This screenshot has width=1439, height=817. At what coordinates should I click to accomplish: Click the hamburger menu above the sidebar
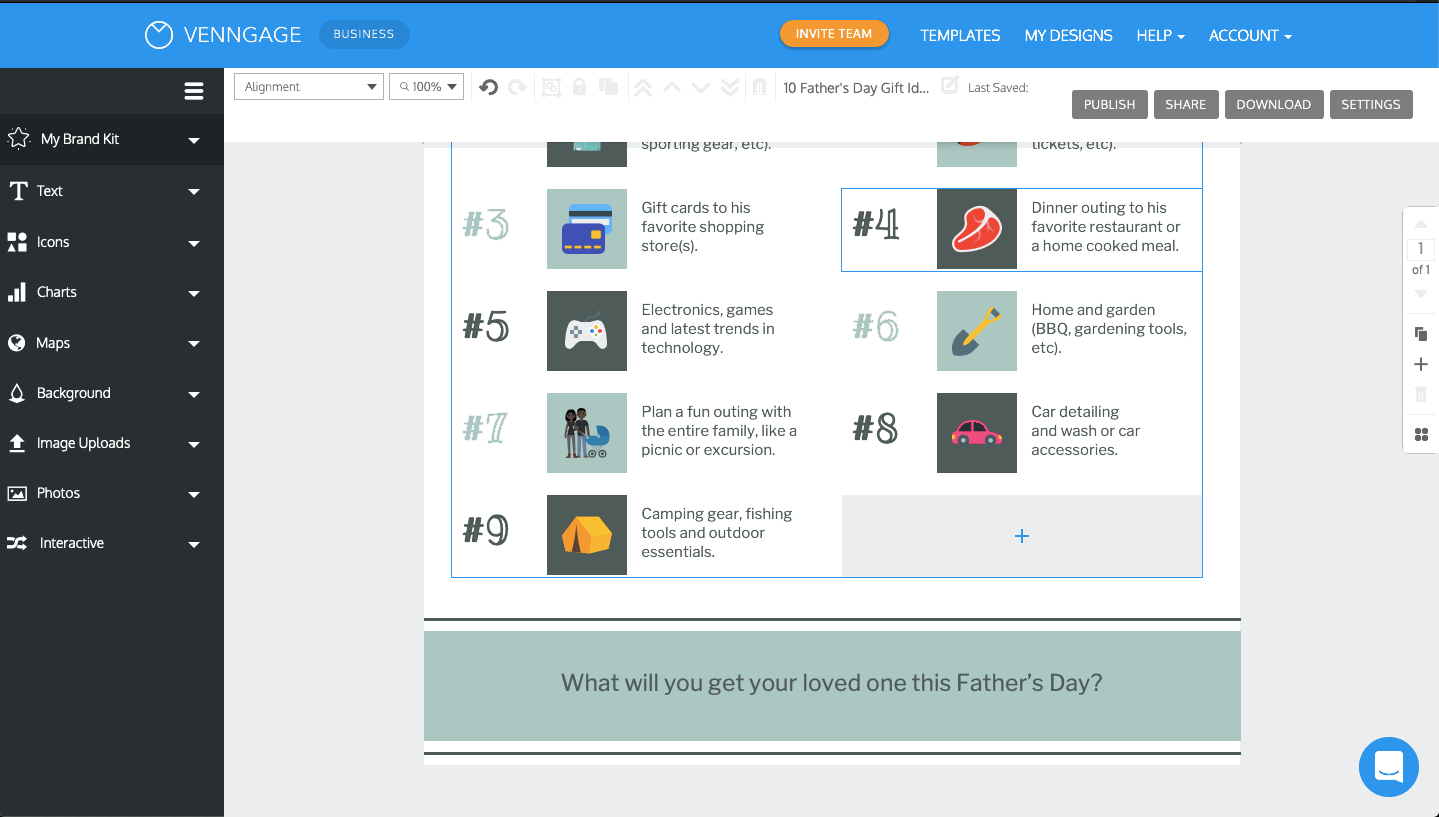(193, 90)
